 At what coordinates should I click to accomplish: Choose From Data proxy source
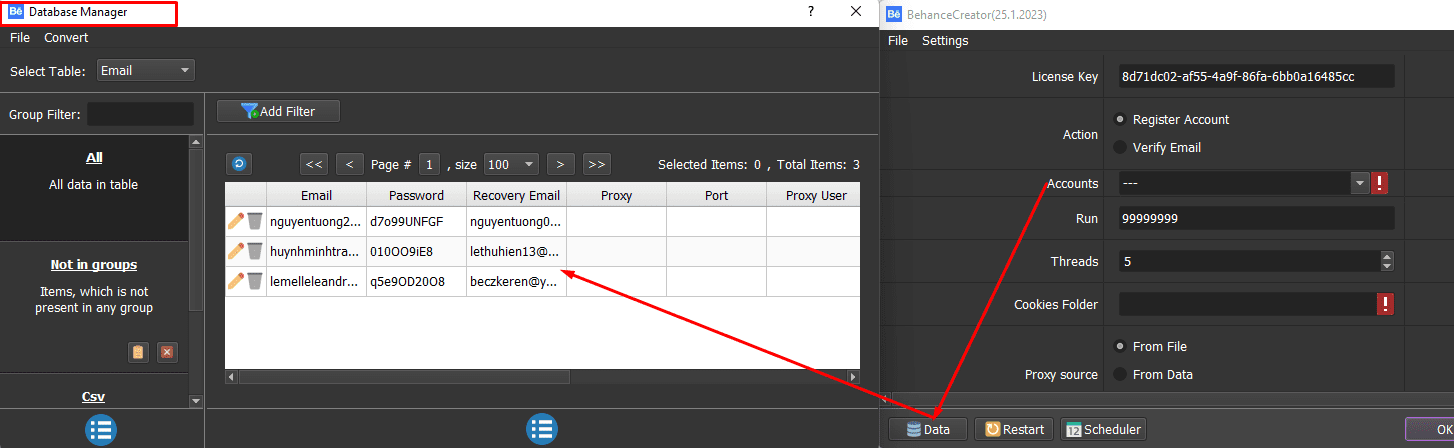pos(1120,374)
